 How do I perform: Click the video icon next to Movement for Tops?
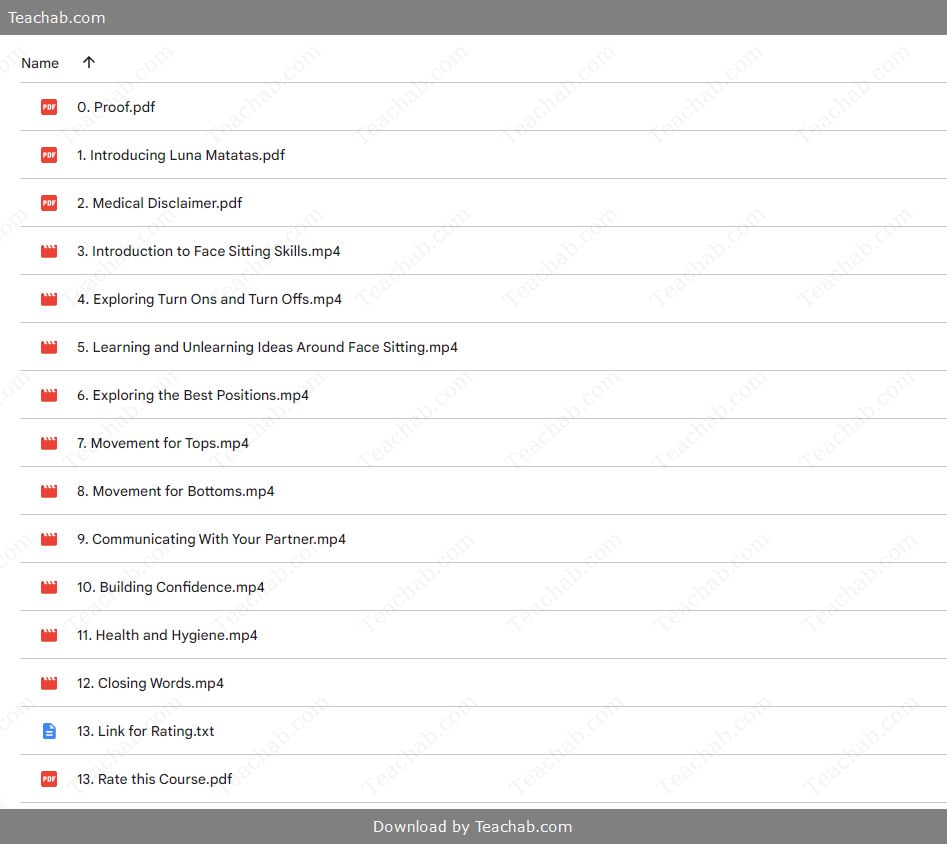point(49,443)
